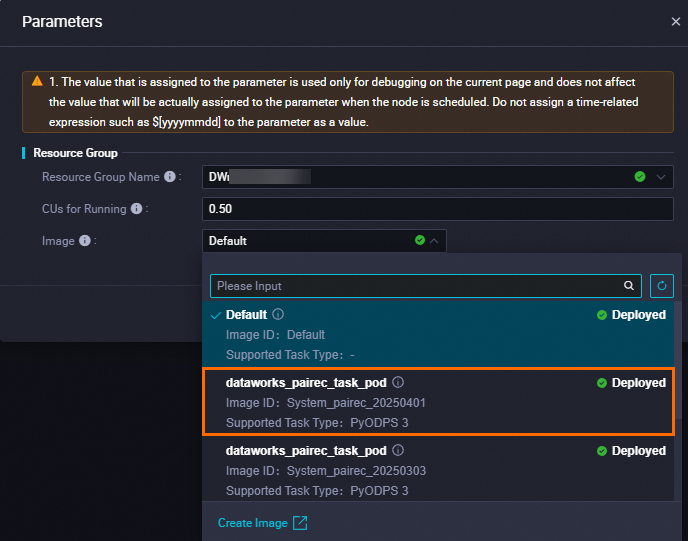Focus the Please Input search field
The image size is (688, 541).
(x=426, y=286)
